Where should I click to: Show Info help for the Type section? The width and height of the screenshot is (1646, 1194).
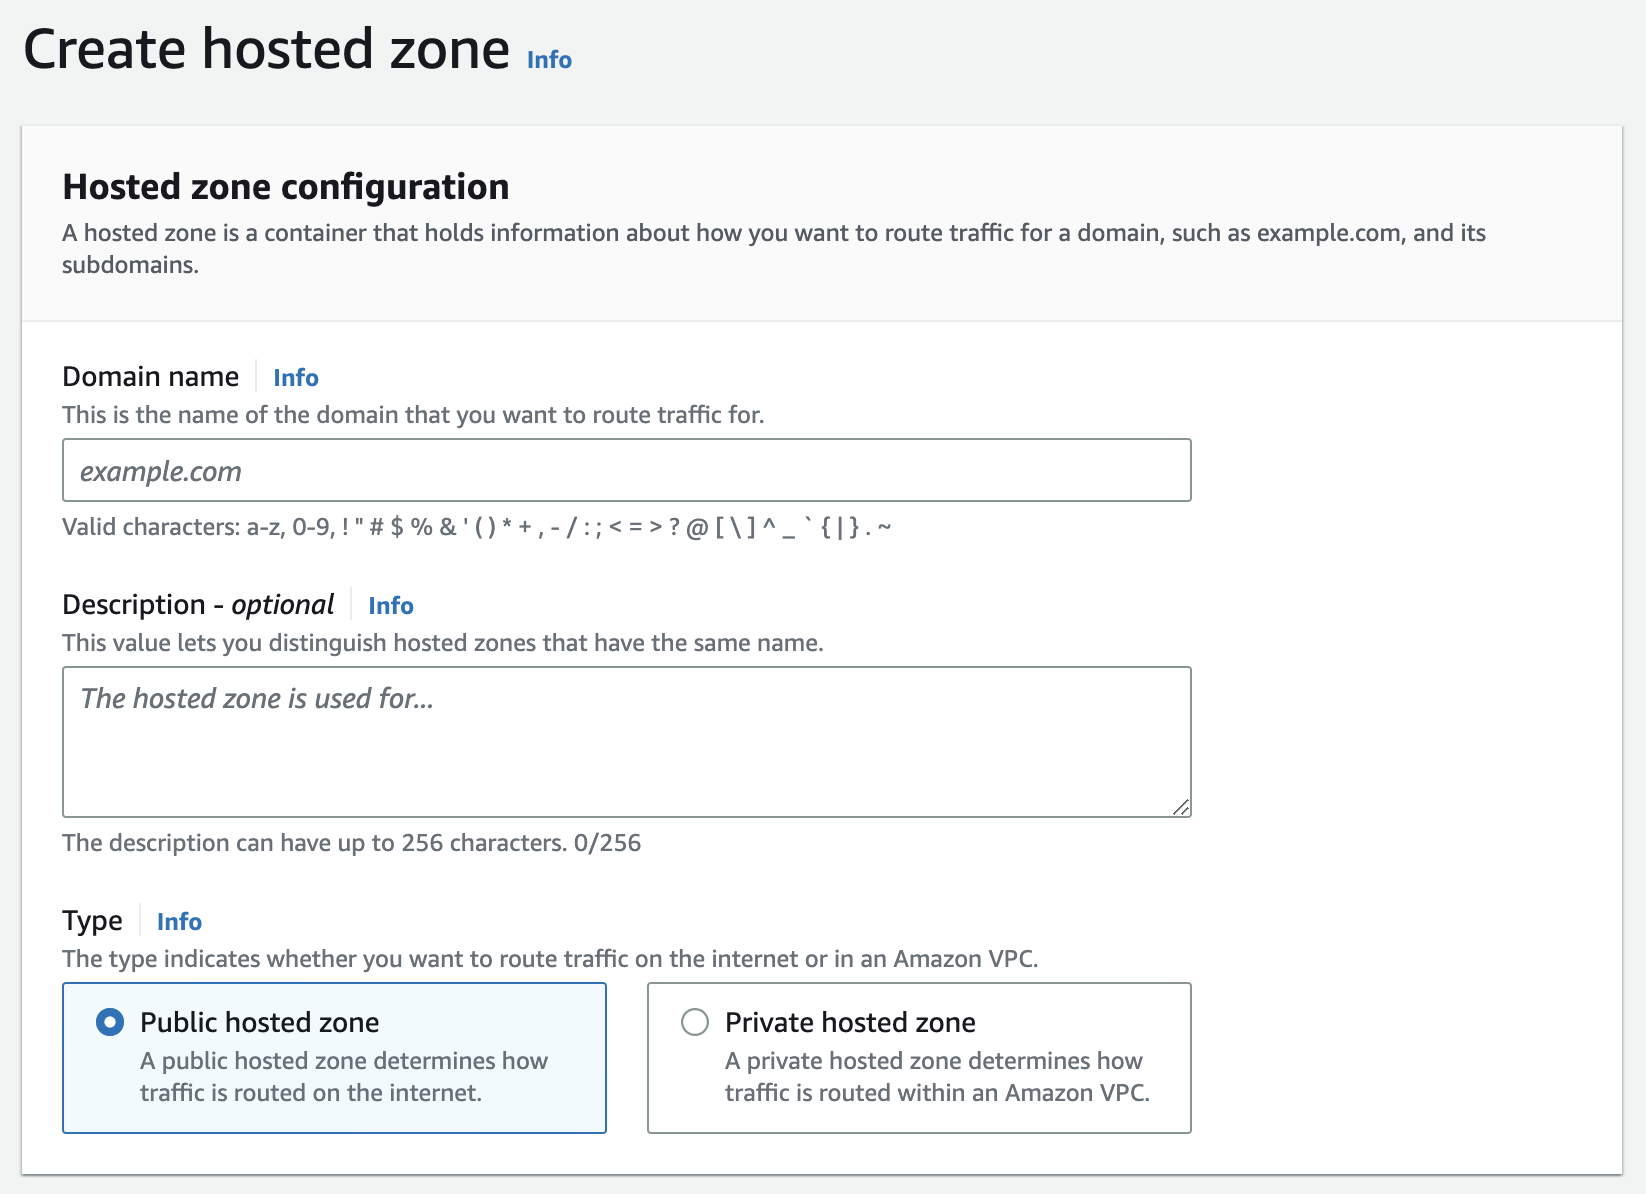[x=179, y=922]
